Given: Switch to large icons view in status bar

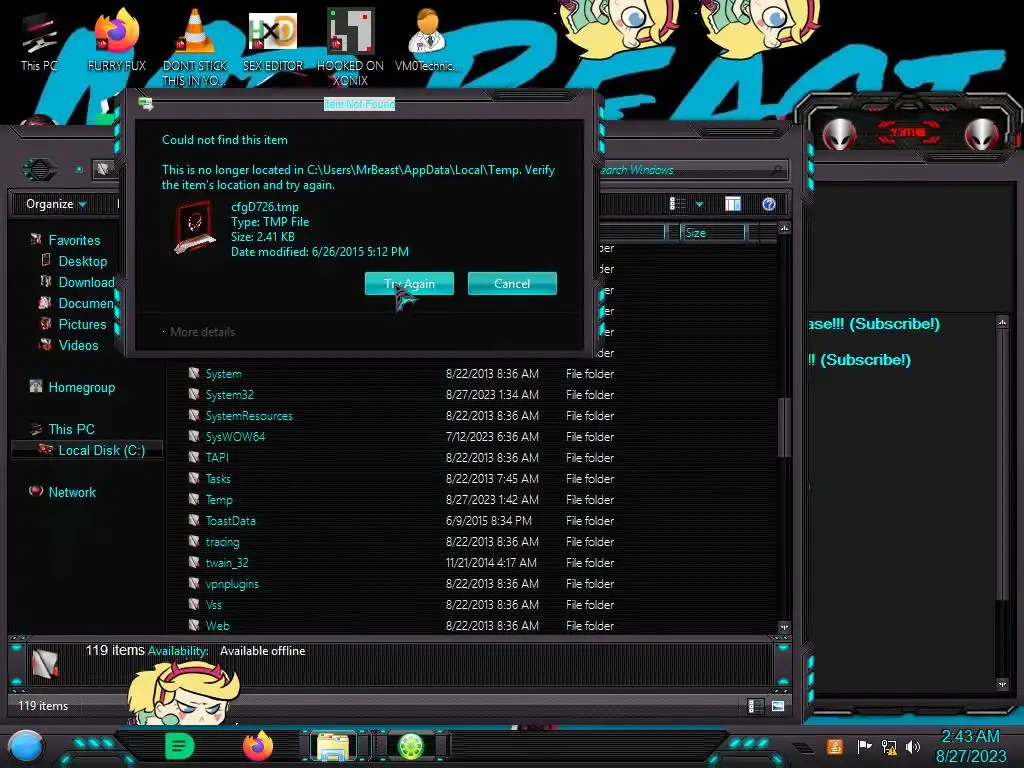Looking at the screenshot, I should point(778,706).
